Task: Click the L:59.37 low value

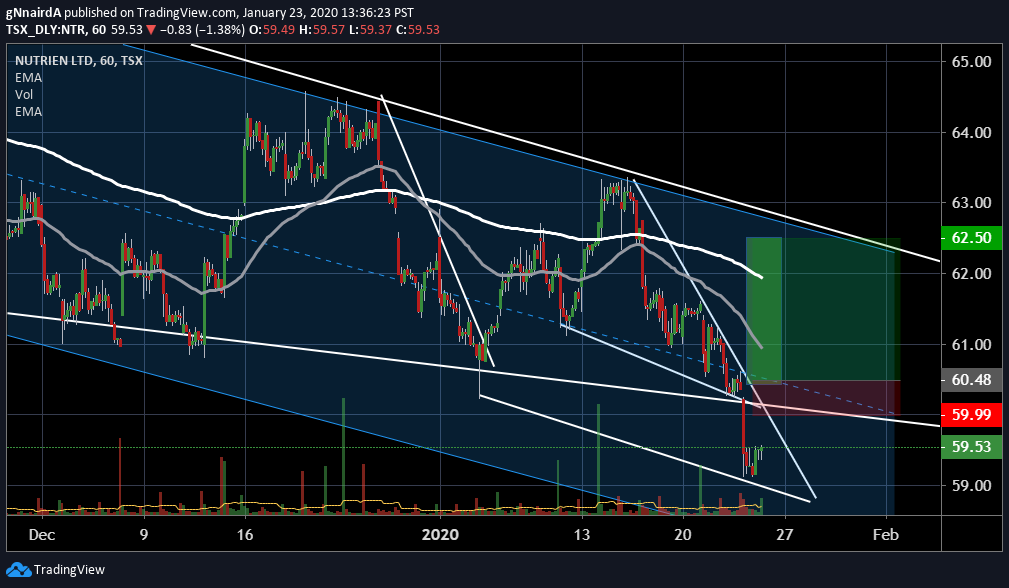Action: point(370,30)
